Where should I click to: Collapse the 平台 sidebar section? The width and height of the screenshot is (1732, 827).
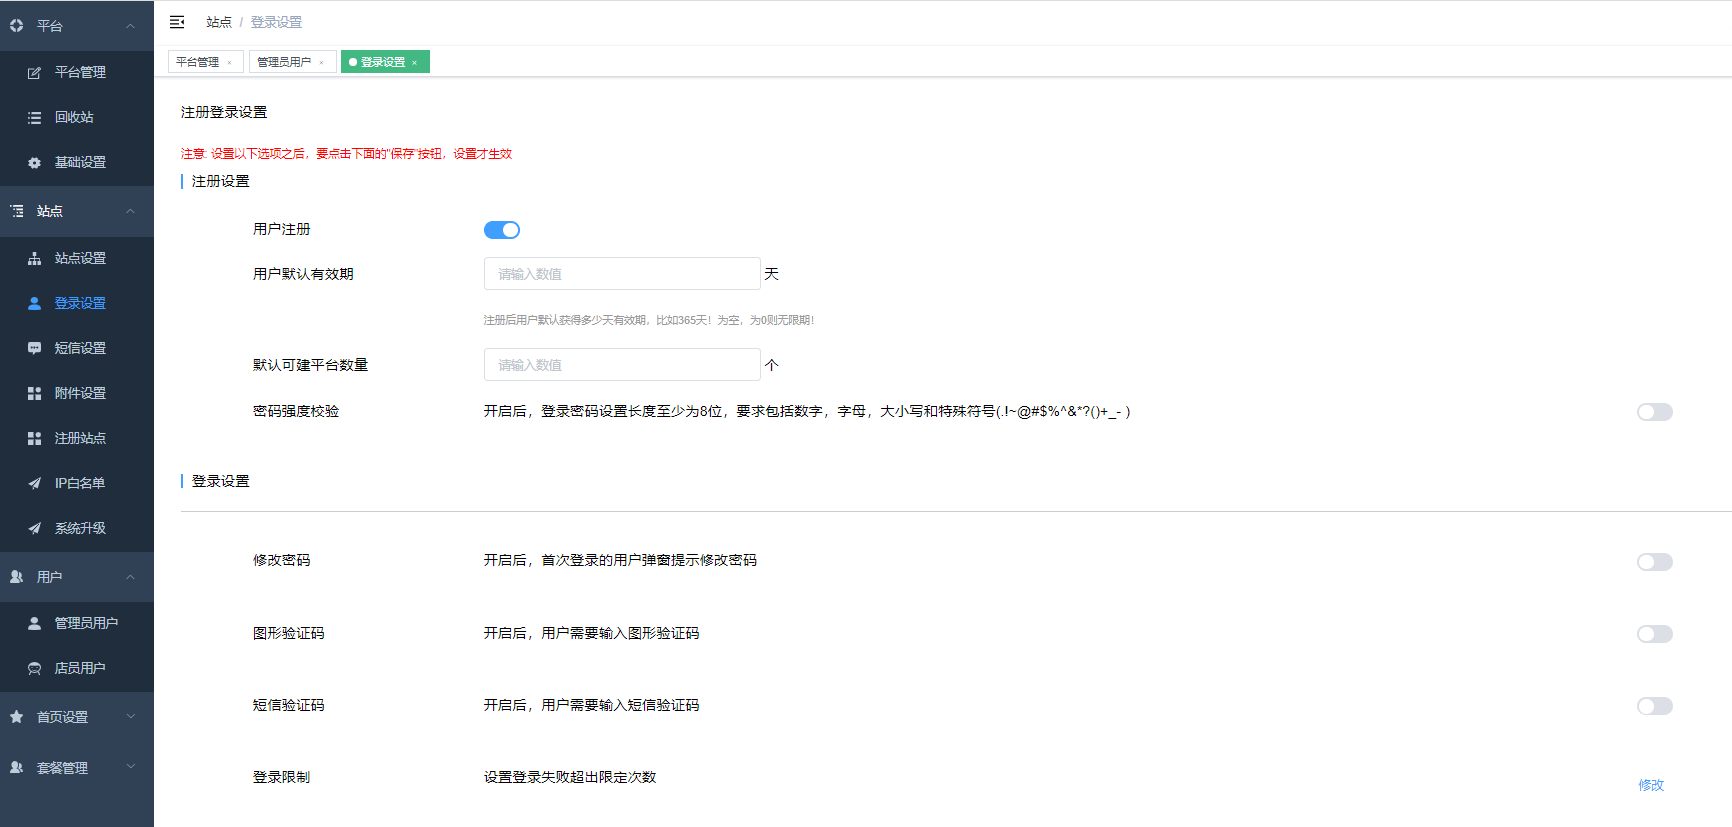(x=130, y=26)
